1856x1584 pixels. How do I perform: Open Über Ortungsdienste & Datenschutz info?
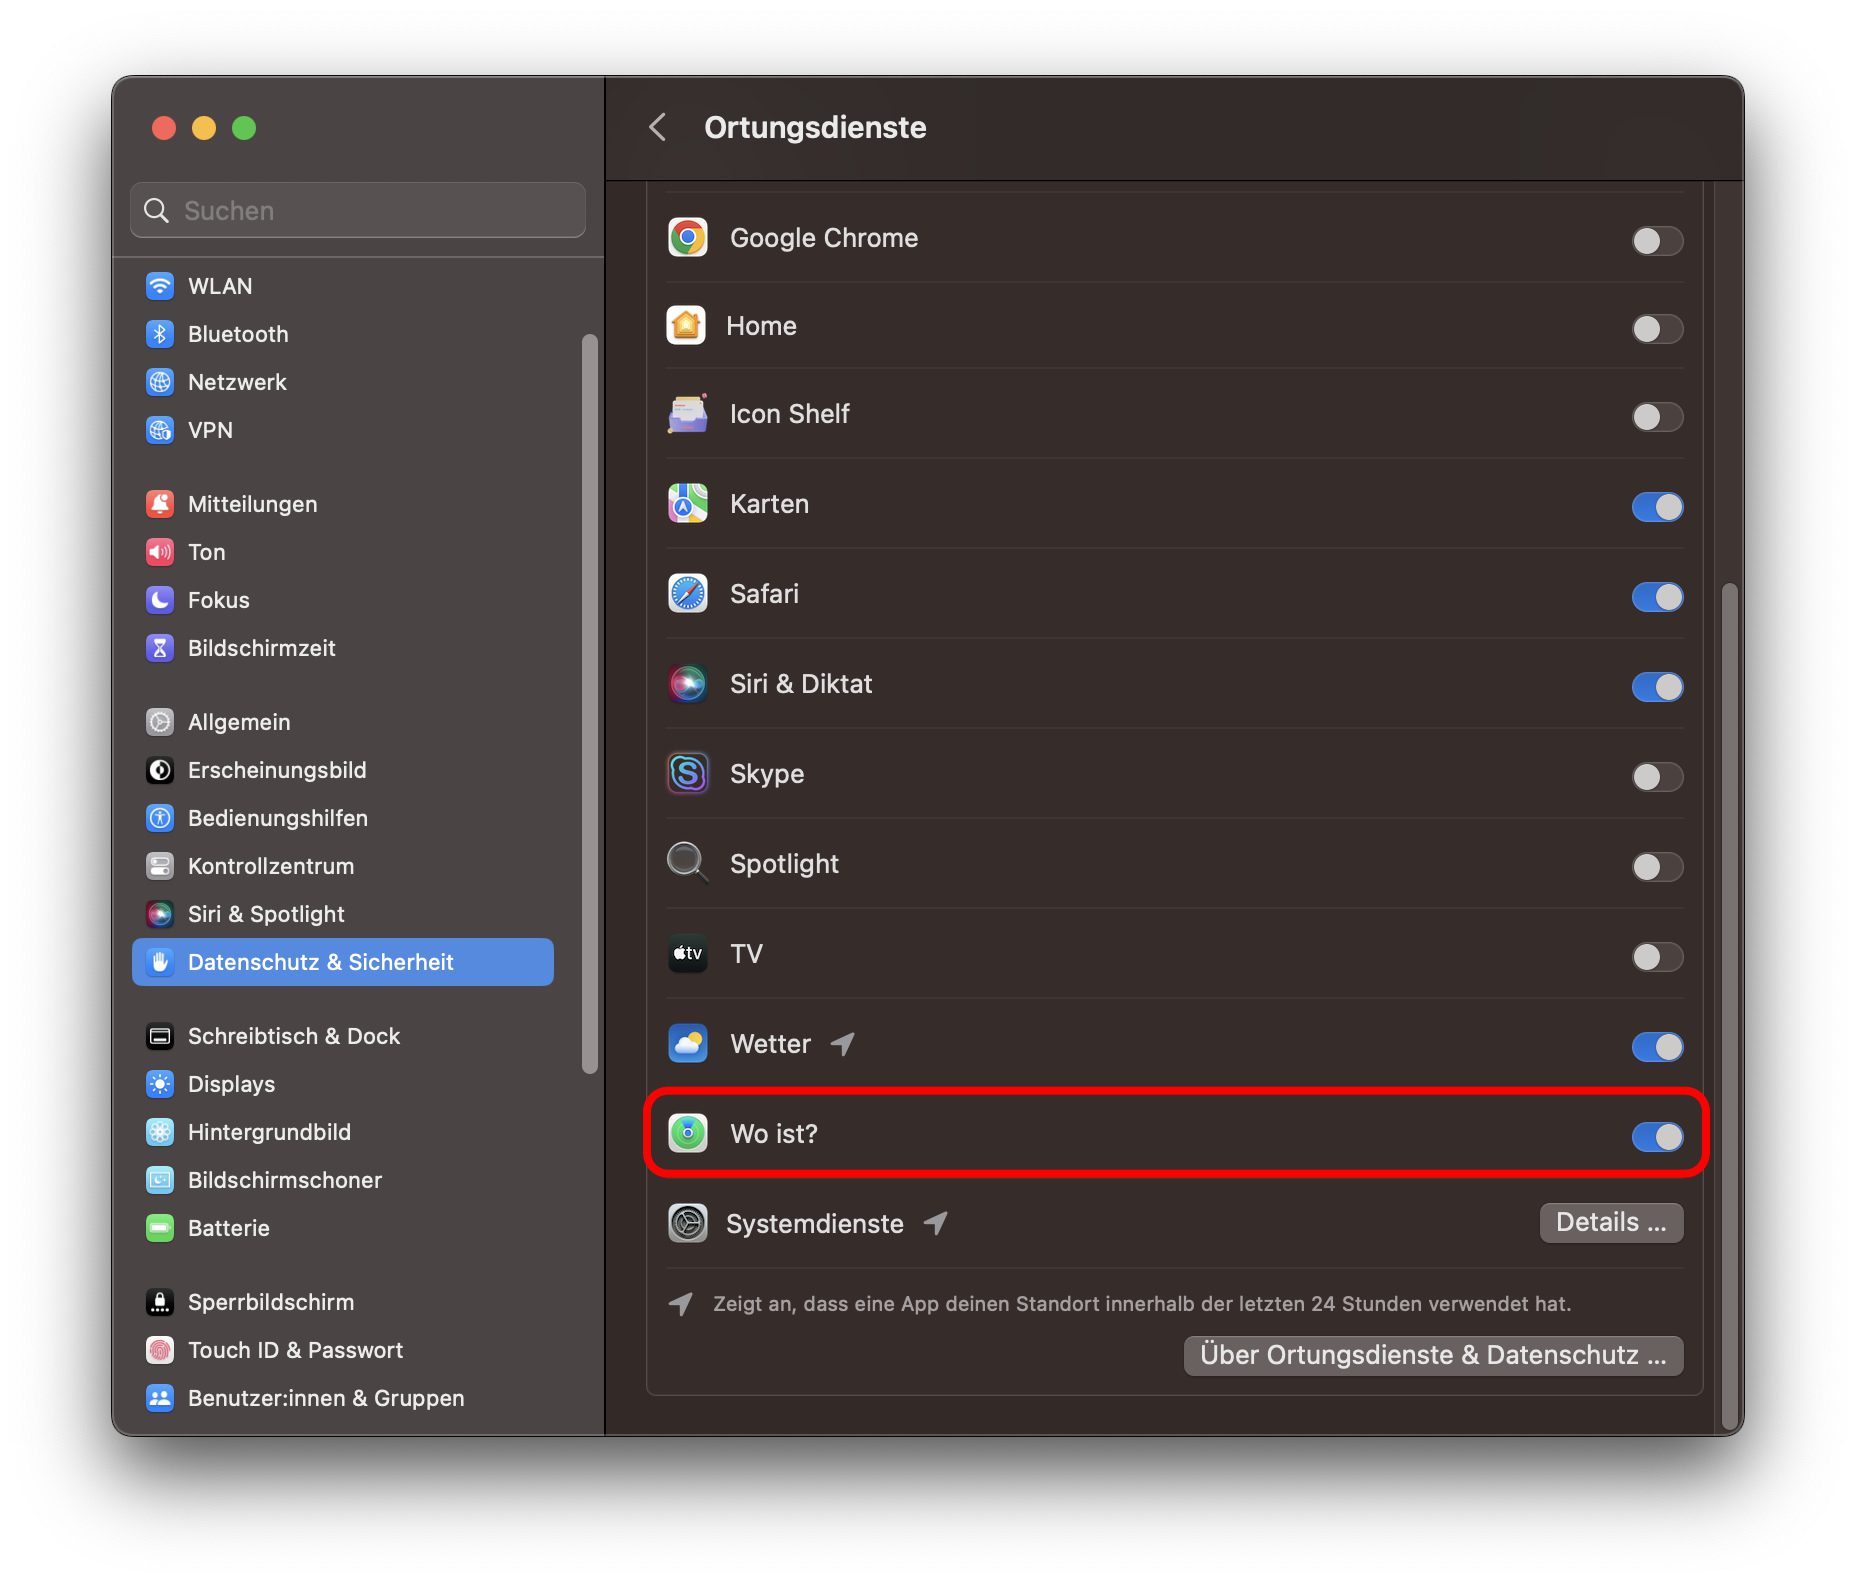[1433, 1355]
